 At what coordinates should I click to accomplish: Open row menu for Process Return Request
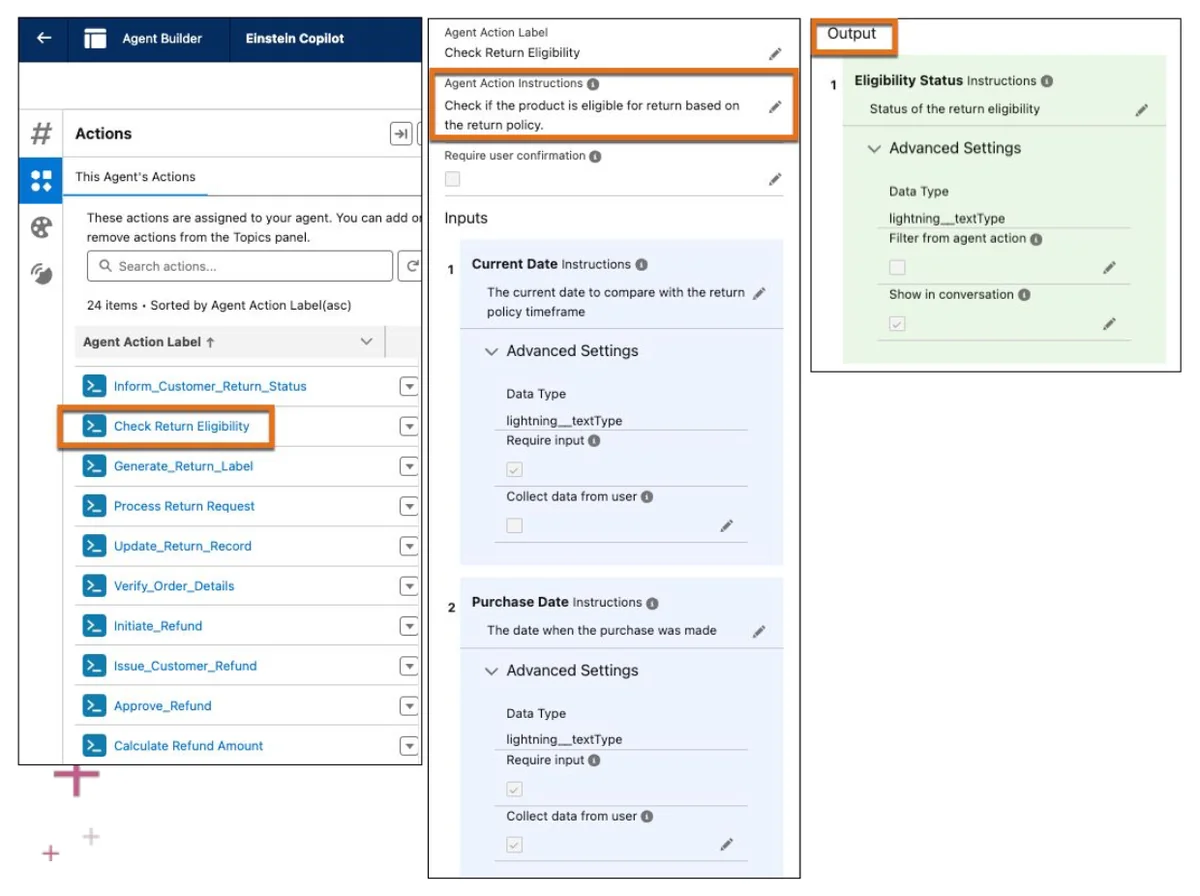pos(408,507)
